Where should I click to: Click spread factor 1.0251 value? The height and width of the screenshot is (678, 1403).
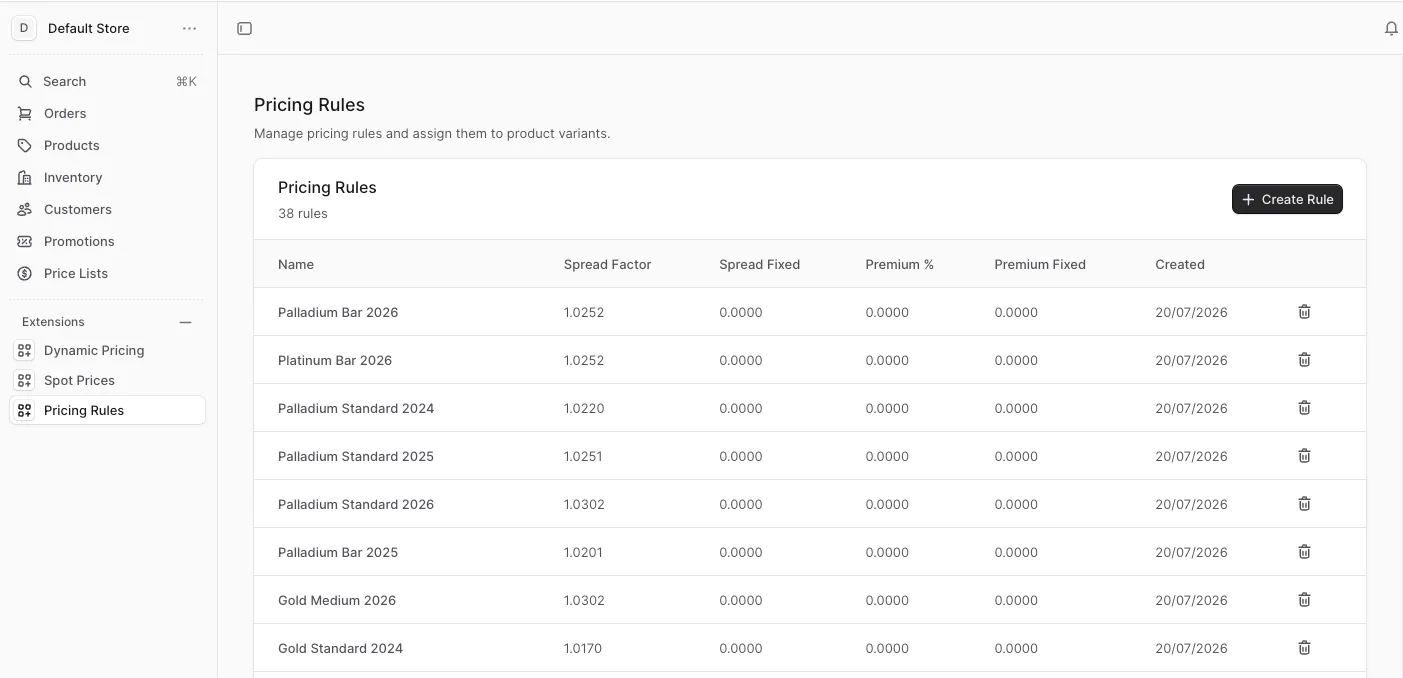(x=583, y=456)
